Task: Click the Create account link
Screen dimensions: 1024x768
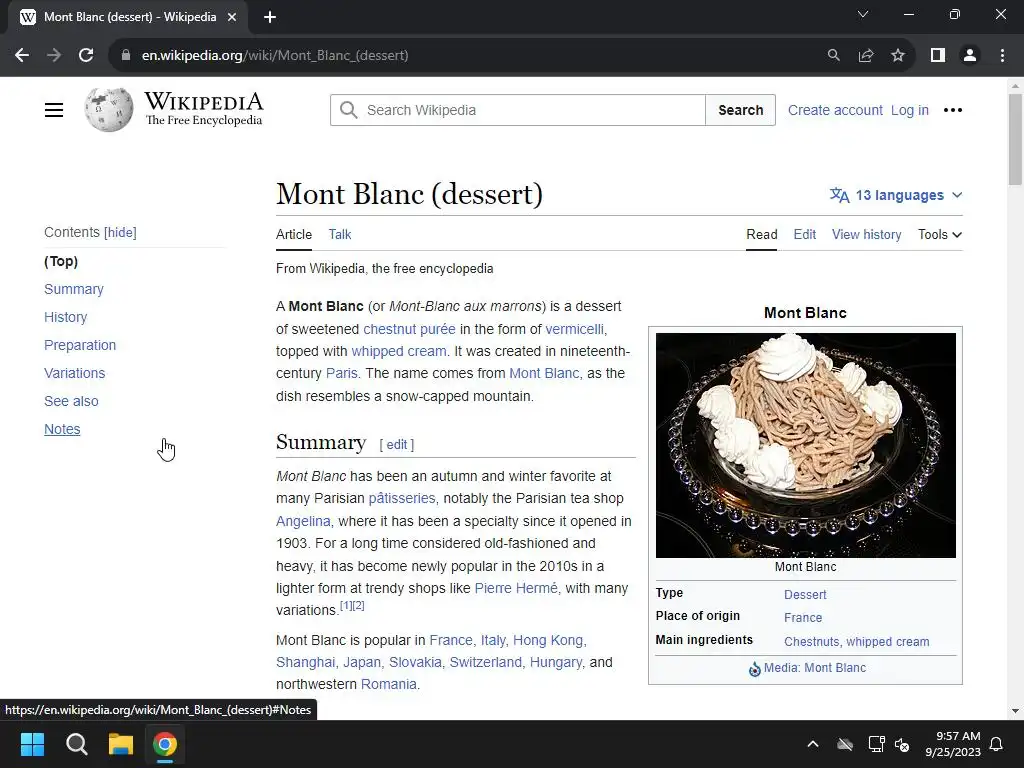Action: tap(835, 110)
